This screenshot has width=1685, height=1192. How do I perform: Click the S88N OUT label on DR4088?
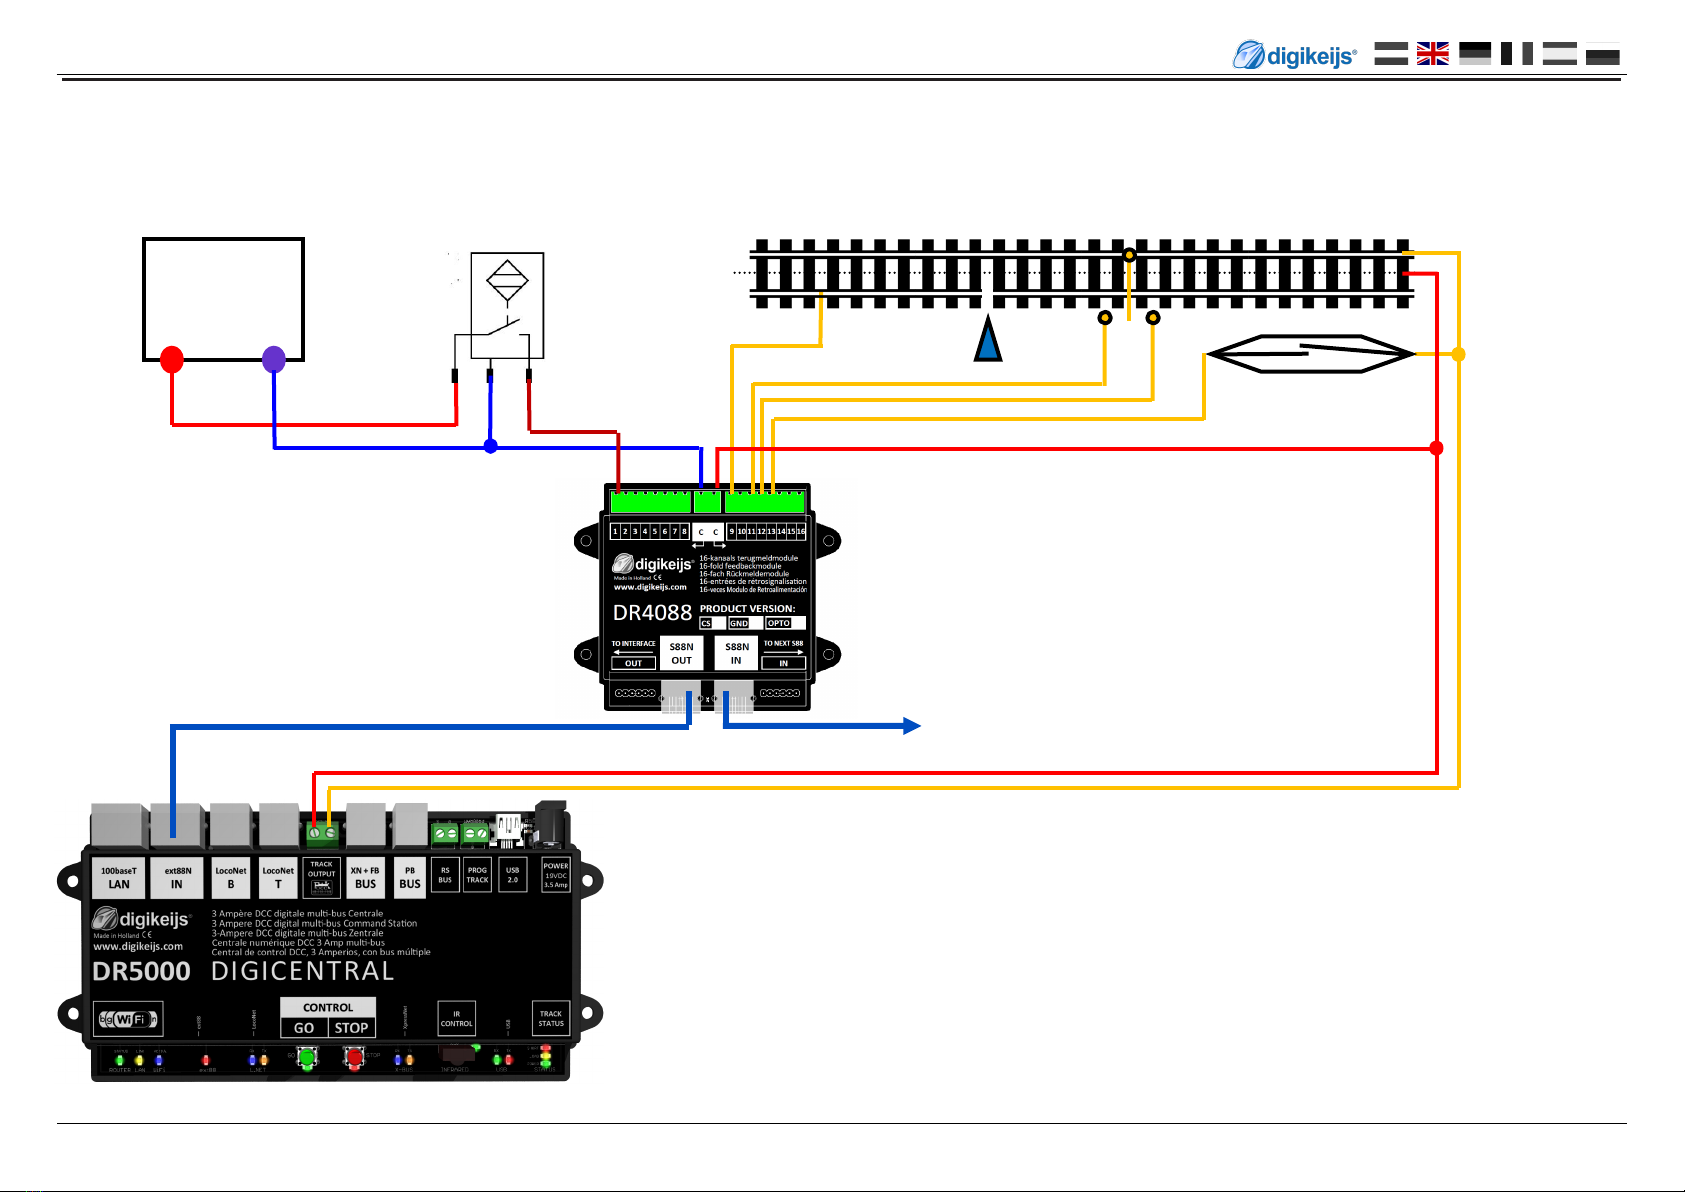click(x=681, y=653)
